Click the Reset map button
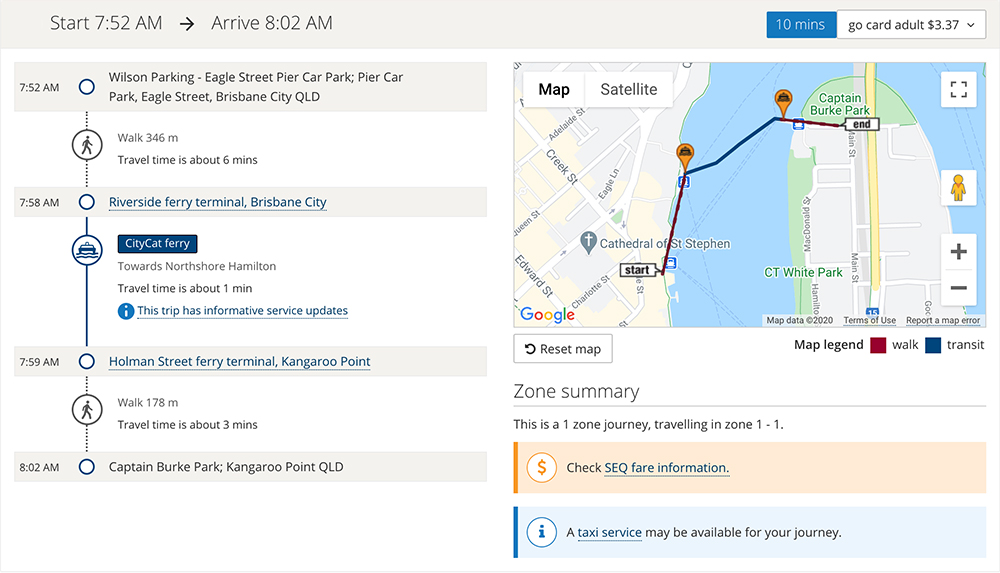The image size is (1000, 573). coord(563,349)
